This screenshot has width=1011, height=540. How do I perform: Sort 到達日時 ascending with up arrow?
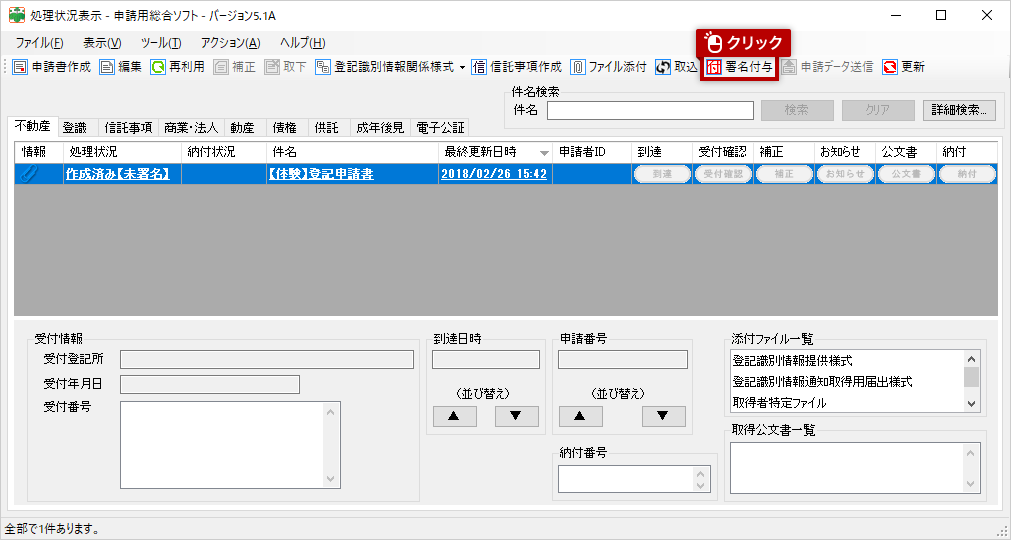pos(455,416)
